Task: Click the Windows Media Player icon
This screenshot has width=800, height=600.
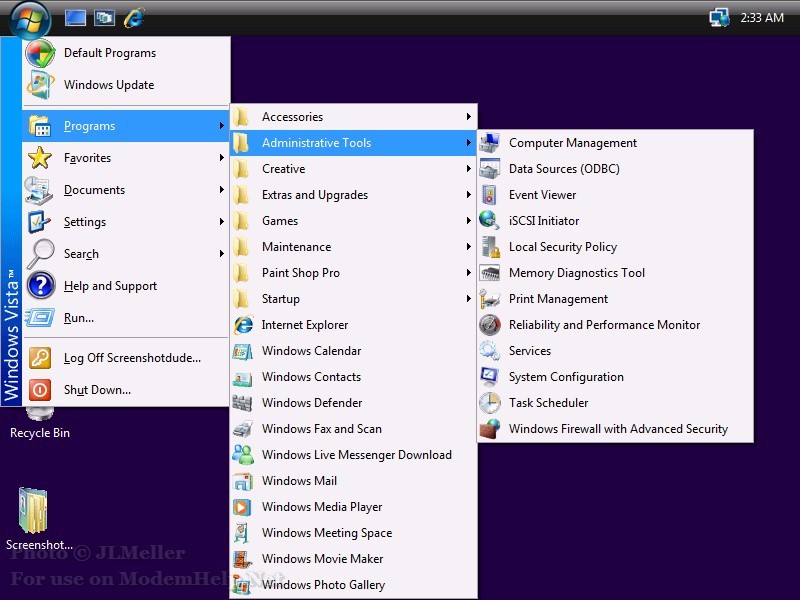Action: pos(242,507)
